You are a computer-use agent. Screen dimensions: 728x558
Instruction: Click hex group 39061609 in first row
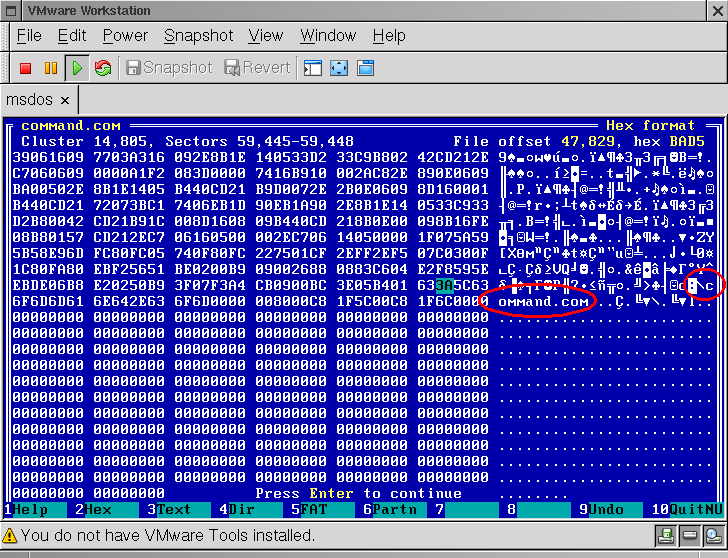pyautogui.click(x=48, y=157)
